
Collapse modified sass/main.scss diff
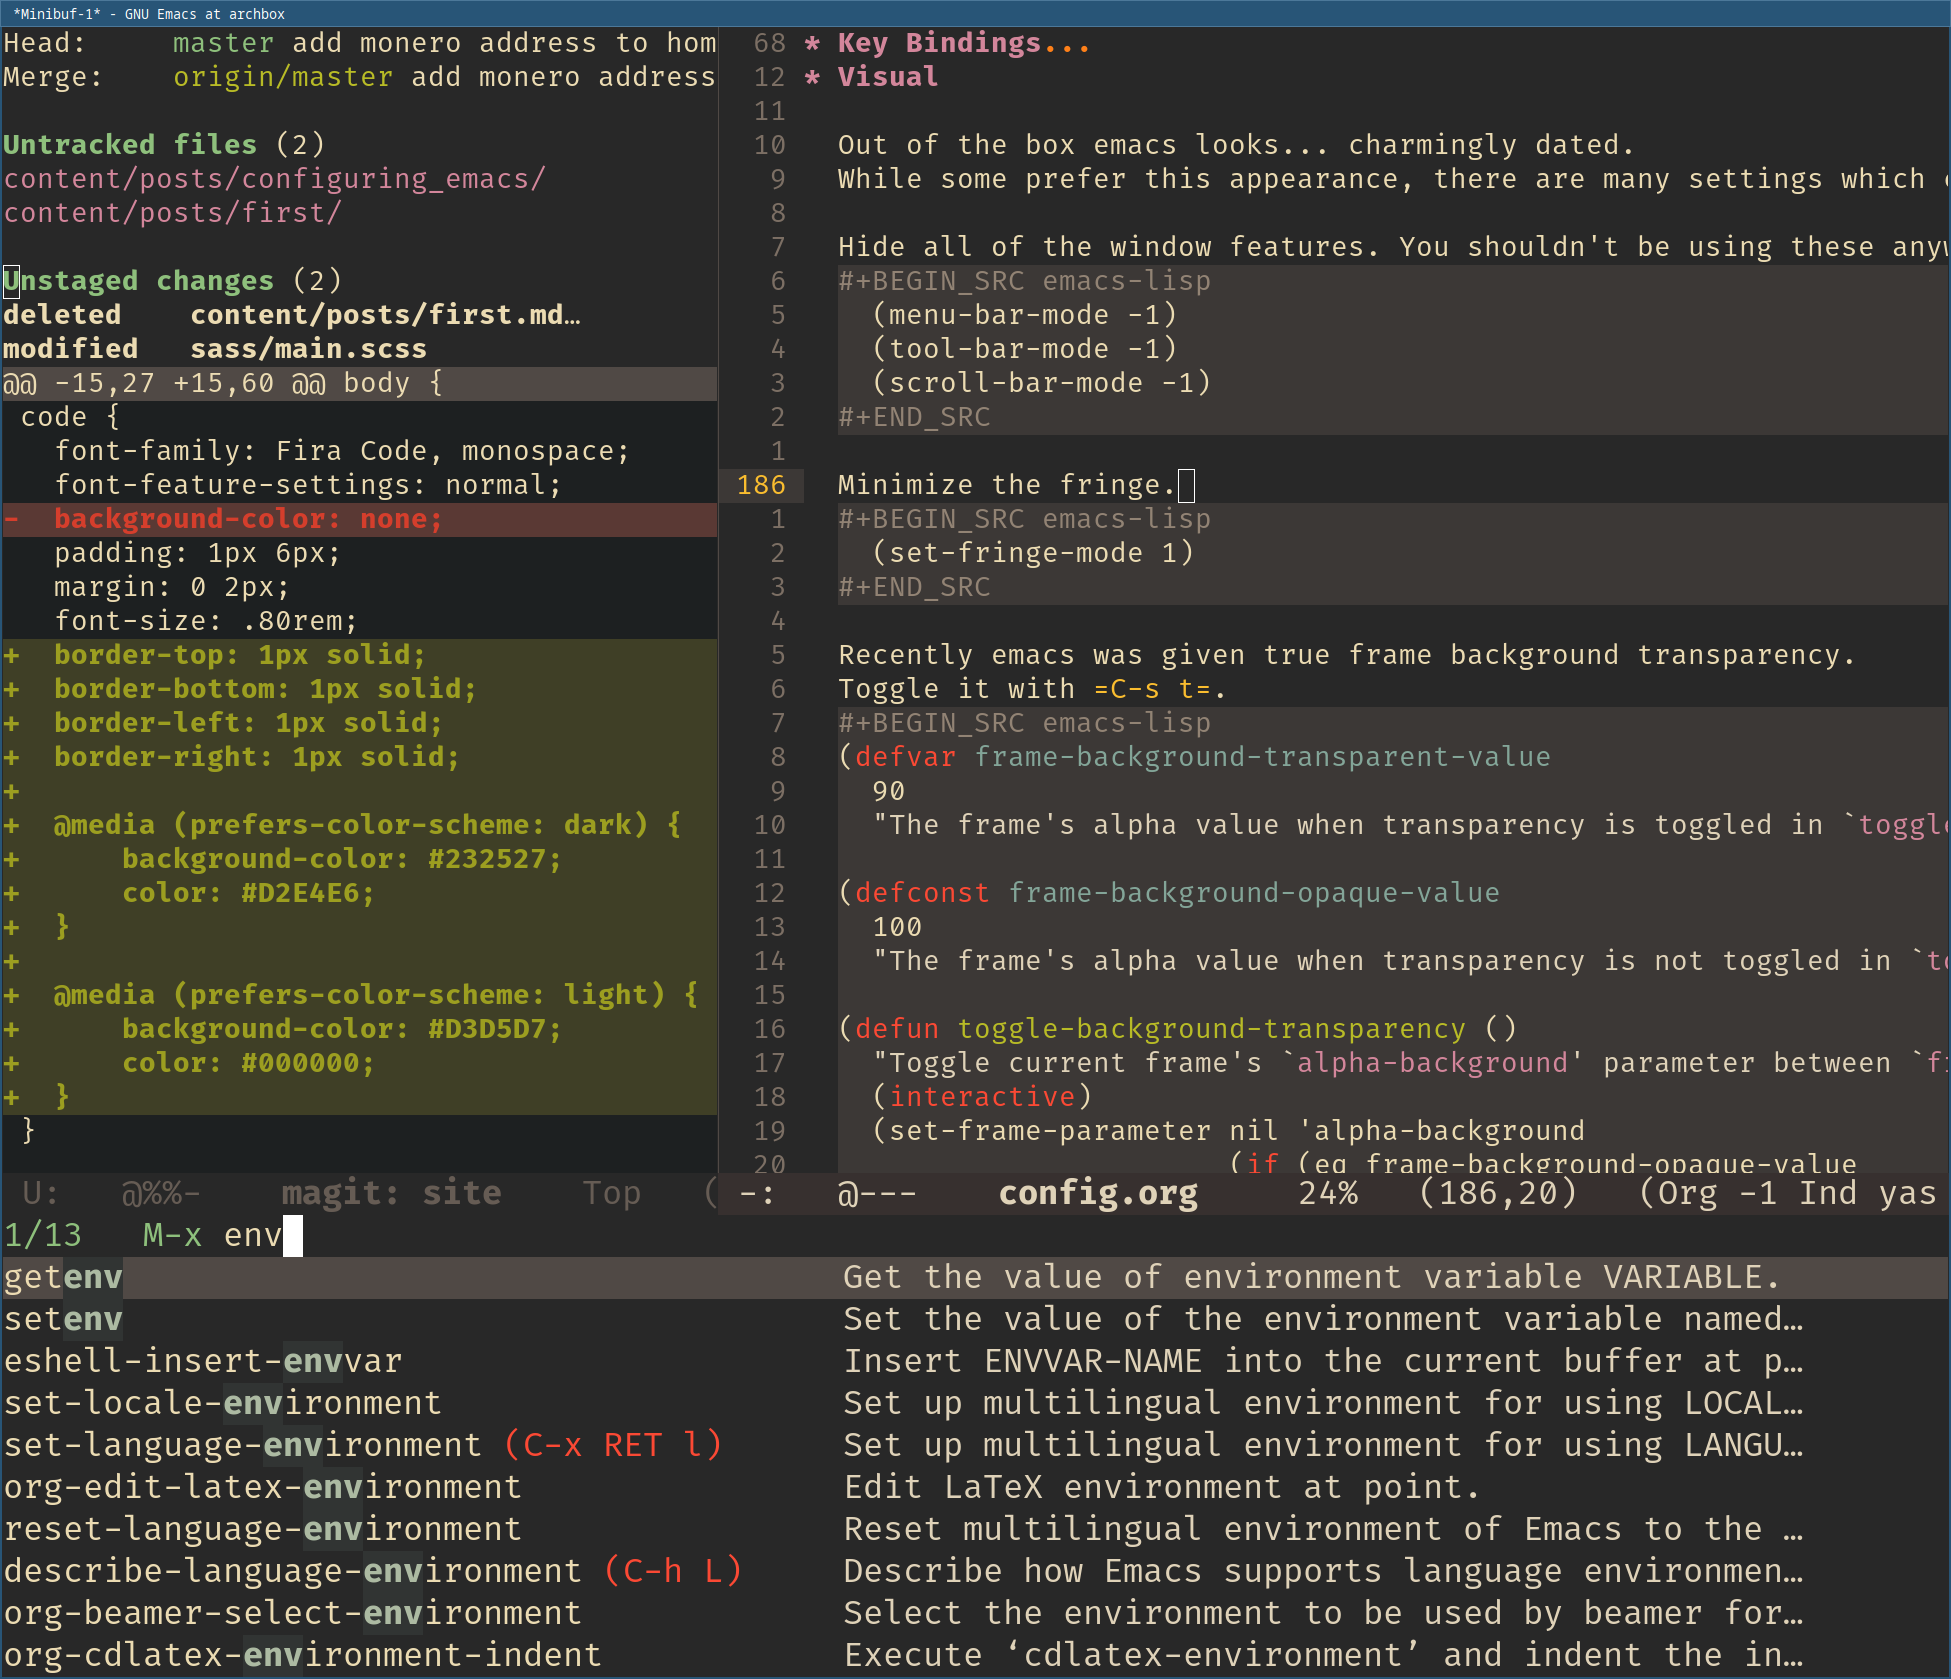[x=215, y=349]
